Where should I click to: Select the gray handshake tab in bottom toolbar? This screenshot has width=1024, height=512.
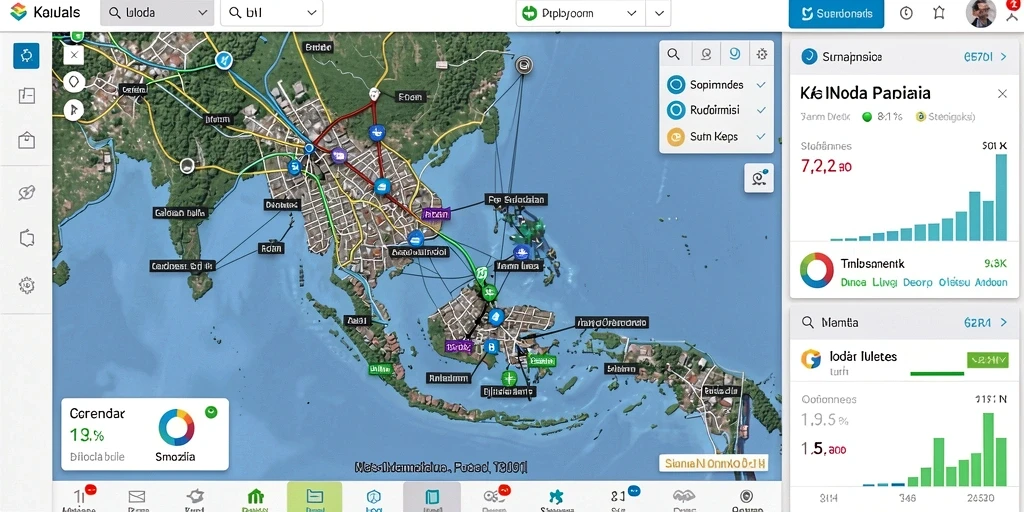(684, 497)
